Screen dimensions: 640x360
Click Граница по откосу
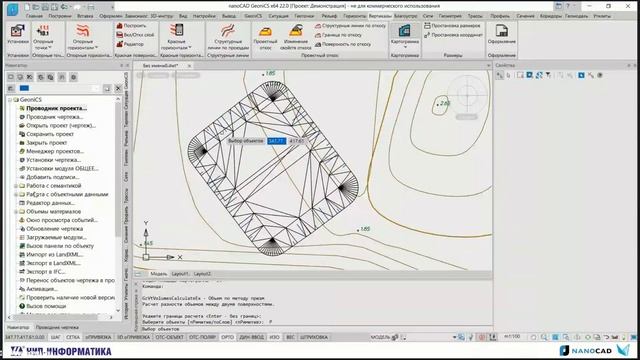pyautogui.click(x=338, y=35)
